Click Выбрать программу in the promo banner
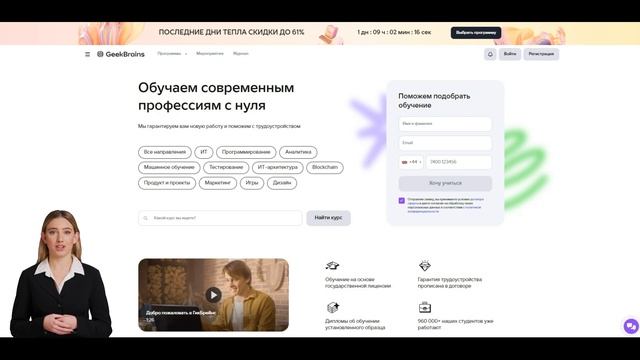This screenshot has width=640, height=360. pyautogui.click(x=476, y=33)
